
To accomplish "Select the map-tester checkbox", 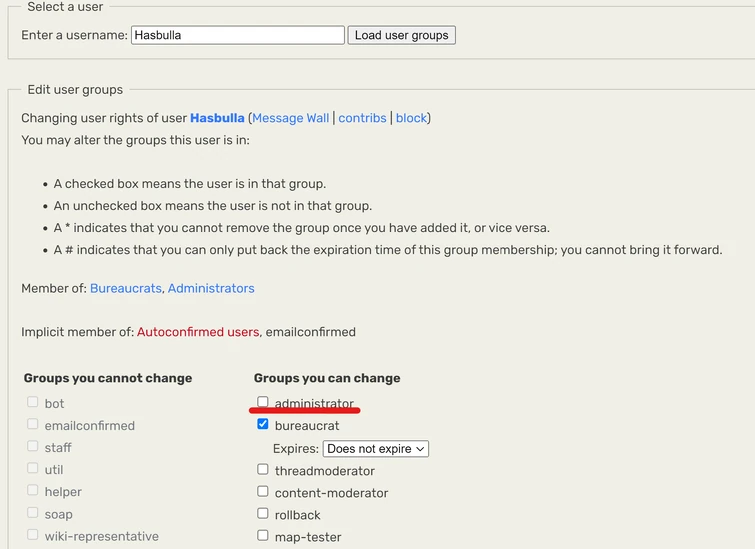I will [x=263, y=535].
